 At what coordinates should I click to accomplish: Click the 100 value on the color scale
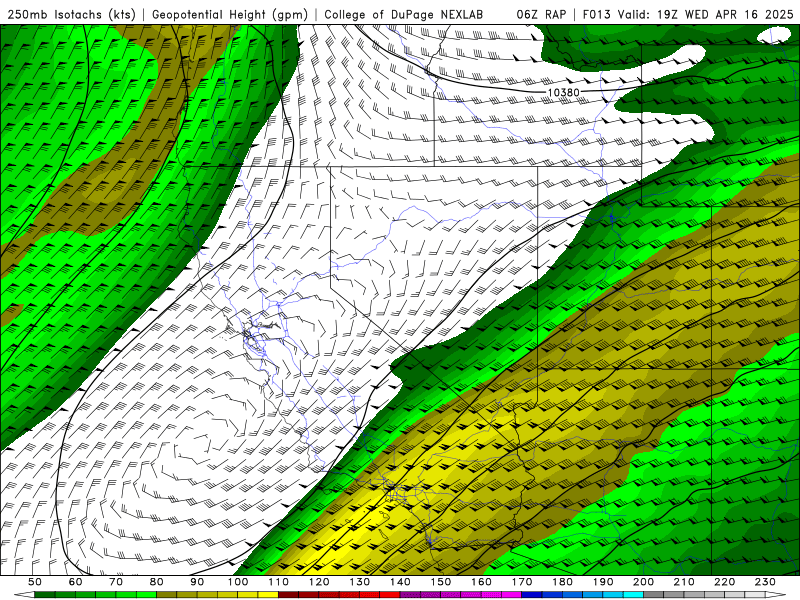point(238,582)
